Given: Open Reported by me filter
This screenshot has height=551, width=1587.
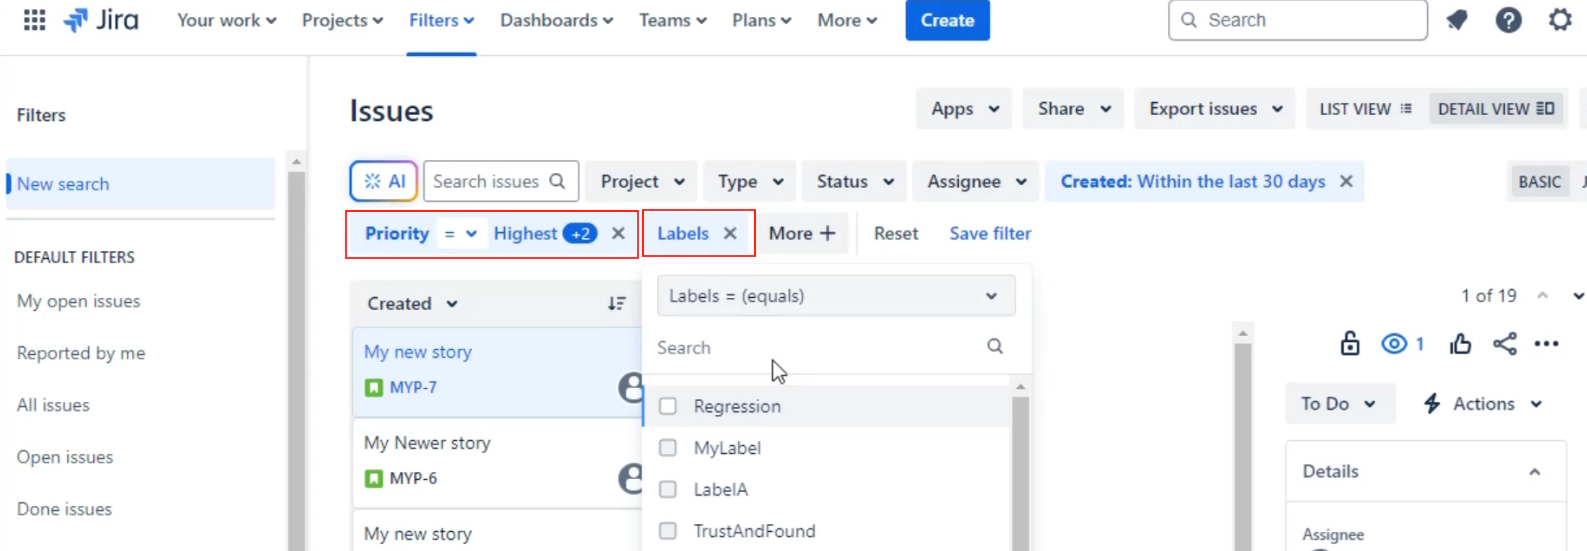Looking at the screenshot, I should click(80, 353).
